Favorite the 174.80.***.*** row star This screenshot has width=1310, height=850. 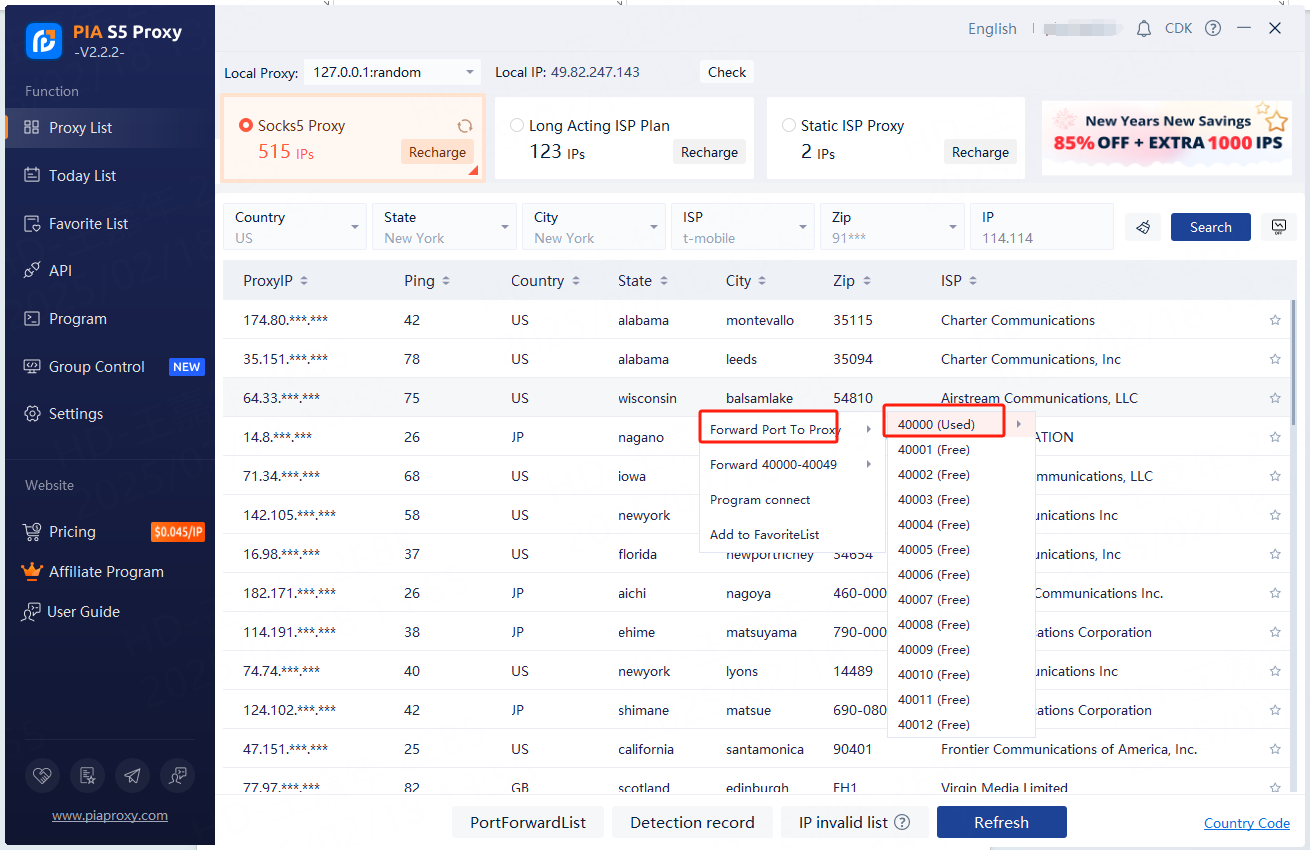tap(1275, 320)
